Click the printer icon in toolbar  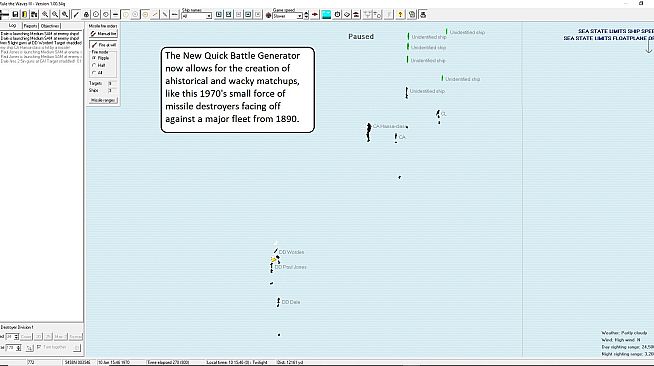tap(423, 15)
